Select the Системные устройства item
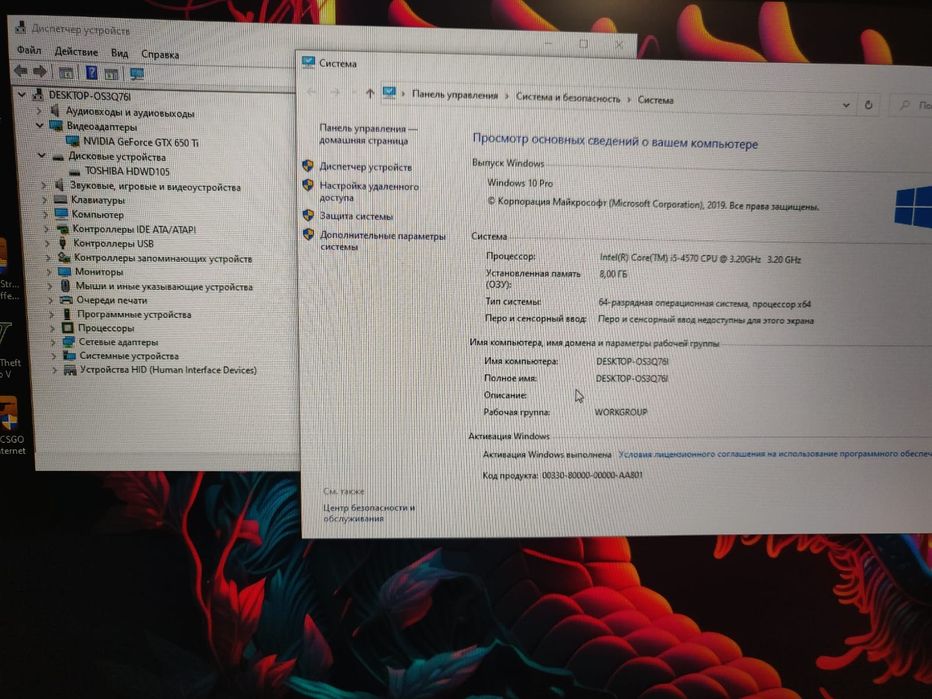 click(x=129, y=356)
